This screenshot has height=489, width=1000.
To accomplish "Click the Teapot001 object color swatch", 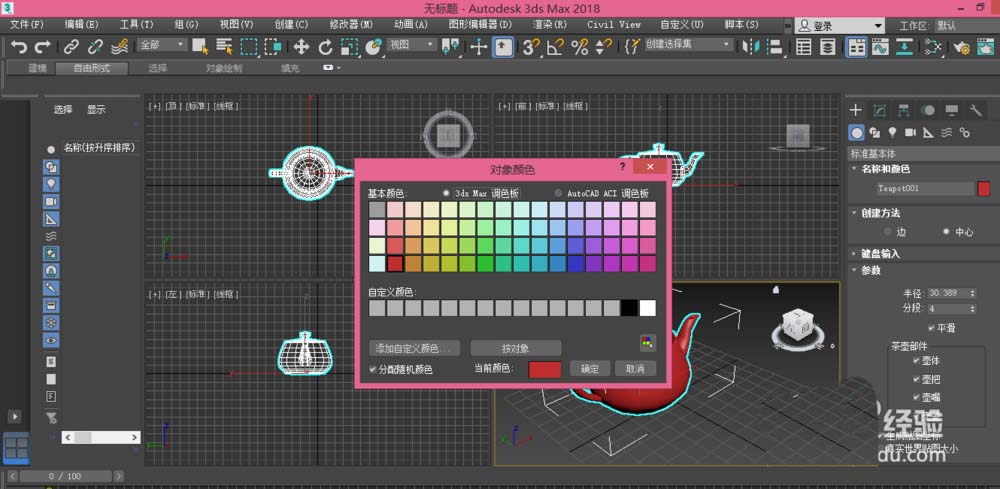I will coord(983,188).
